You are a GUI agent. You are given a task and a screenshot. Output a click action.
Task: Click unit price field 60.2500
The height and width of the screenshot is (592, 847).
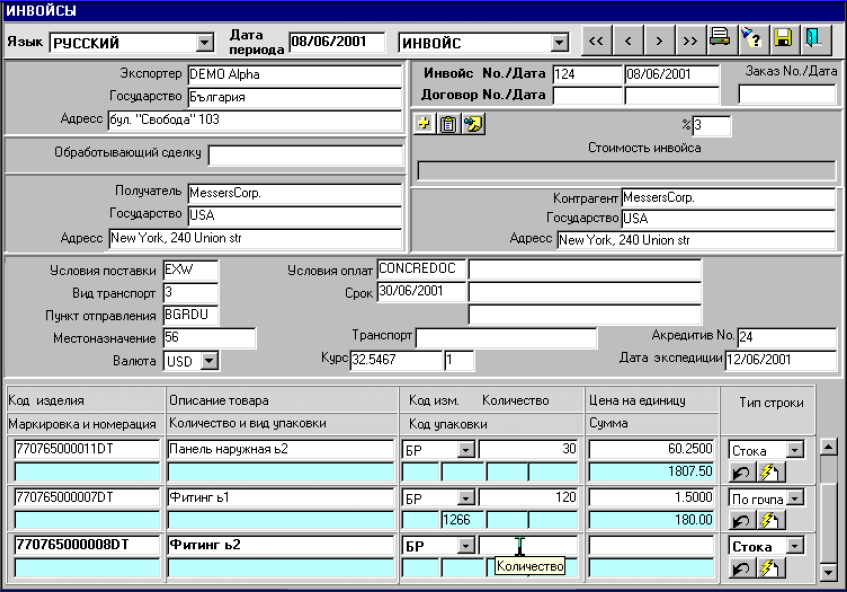click(651, 449)
